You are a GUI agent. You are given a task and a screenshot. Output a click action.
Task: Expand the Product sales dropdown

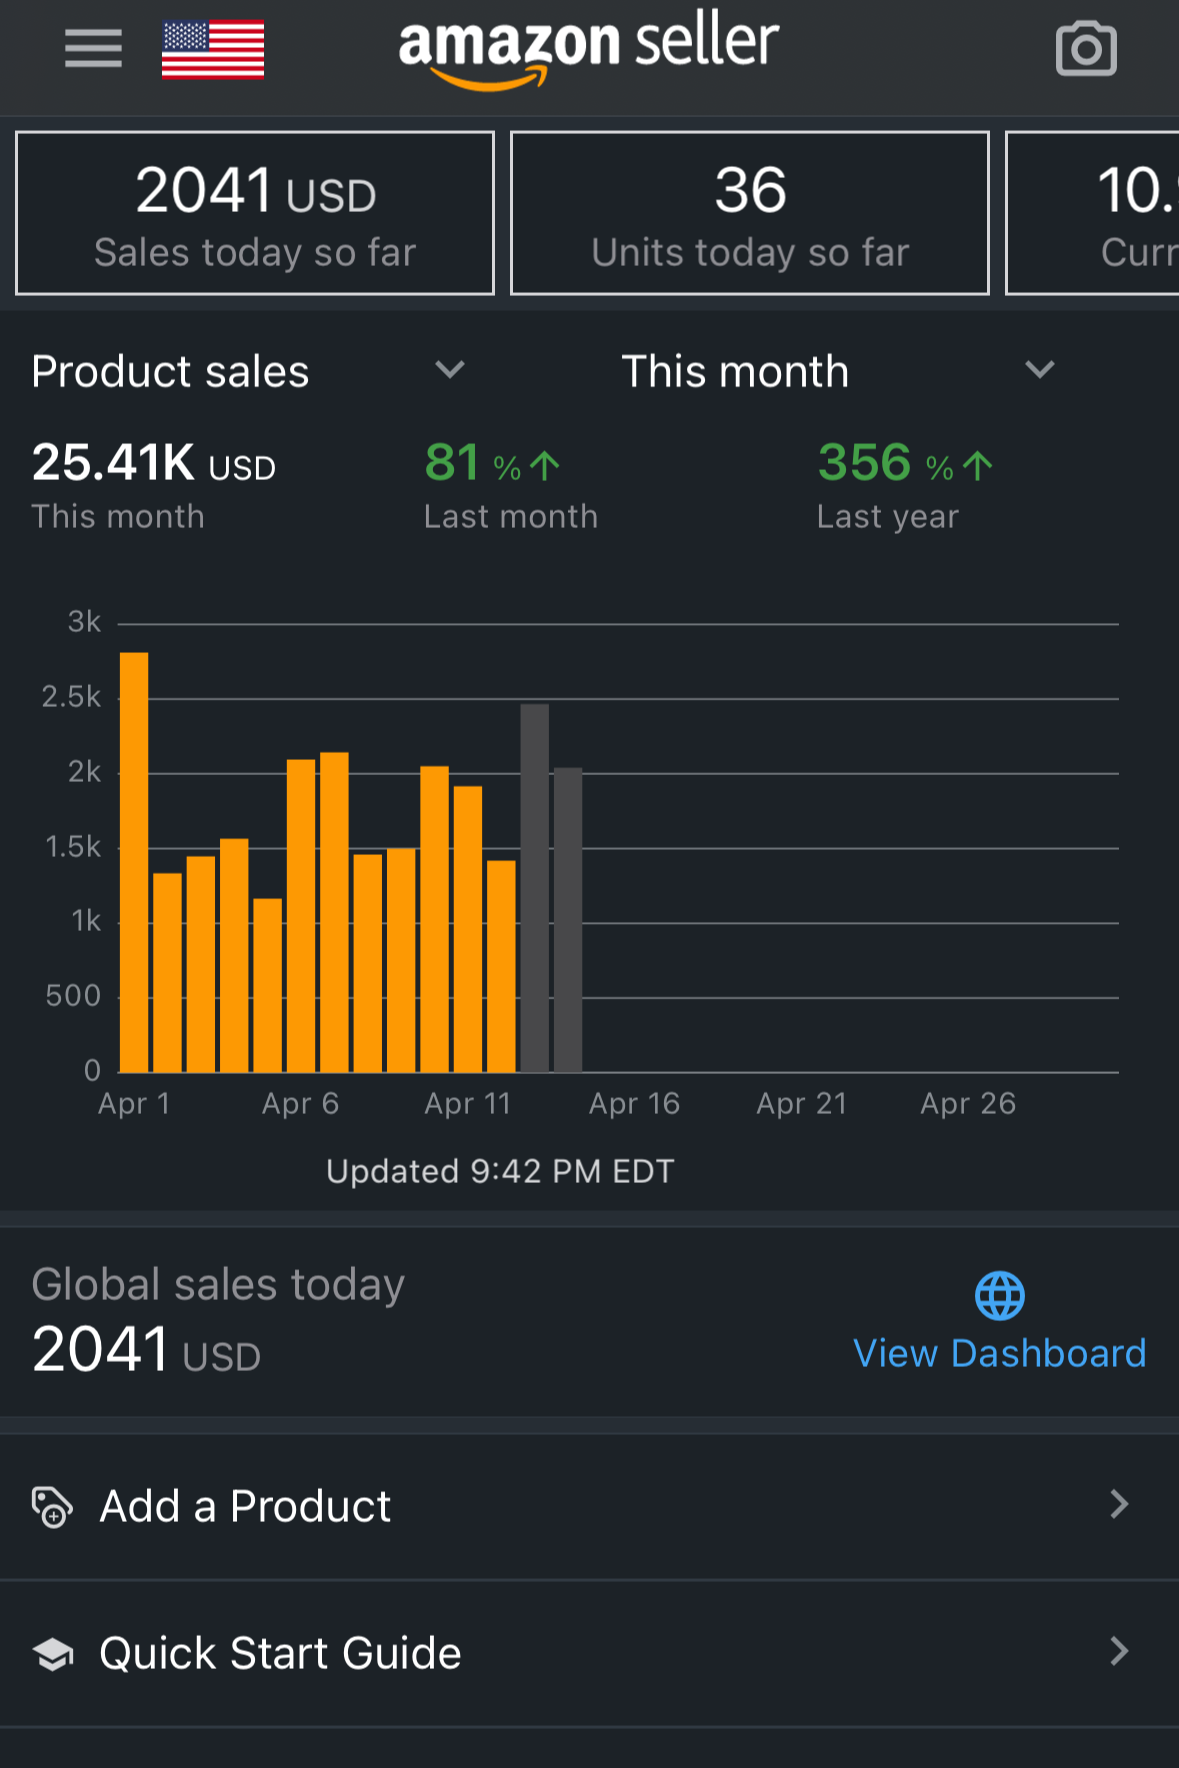click(x=449, y=371)
